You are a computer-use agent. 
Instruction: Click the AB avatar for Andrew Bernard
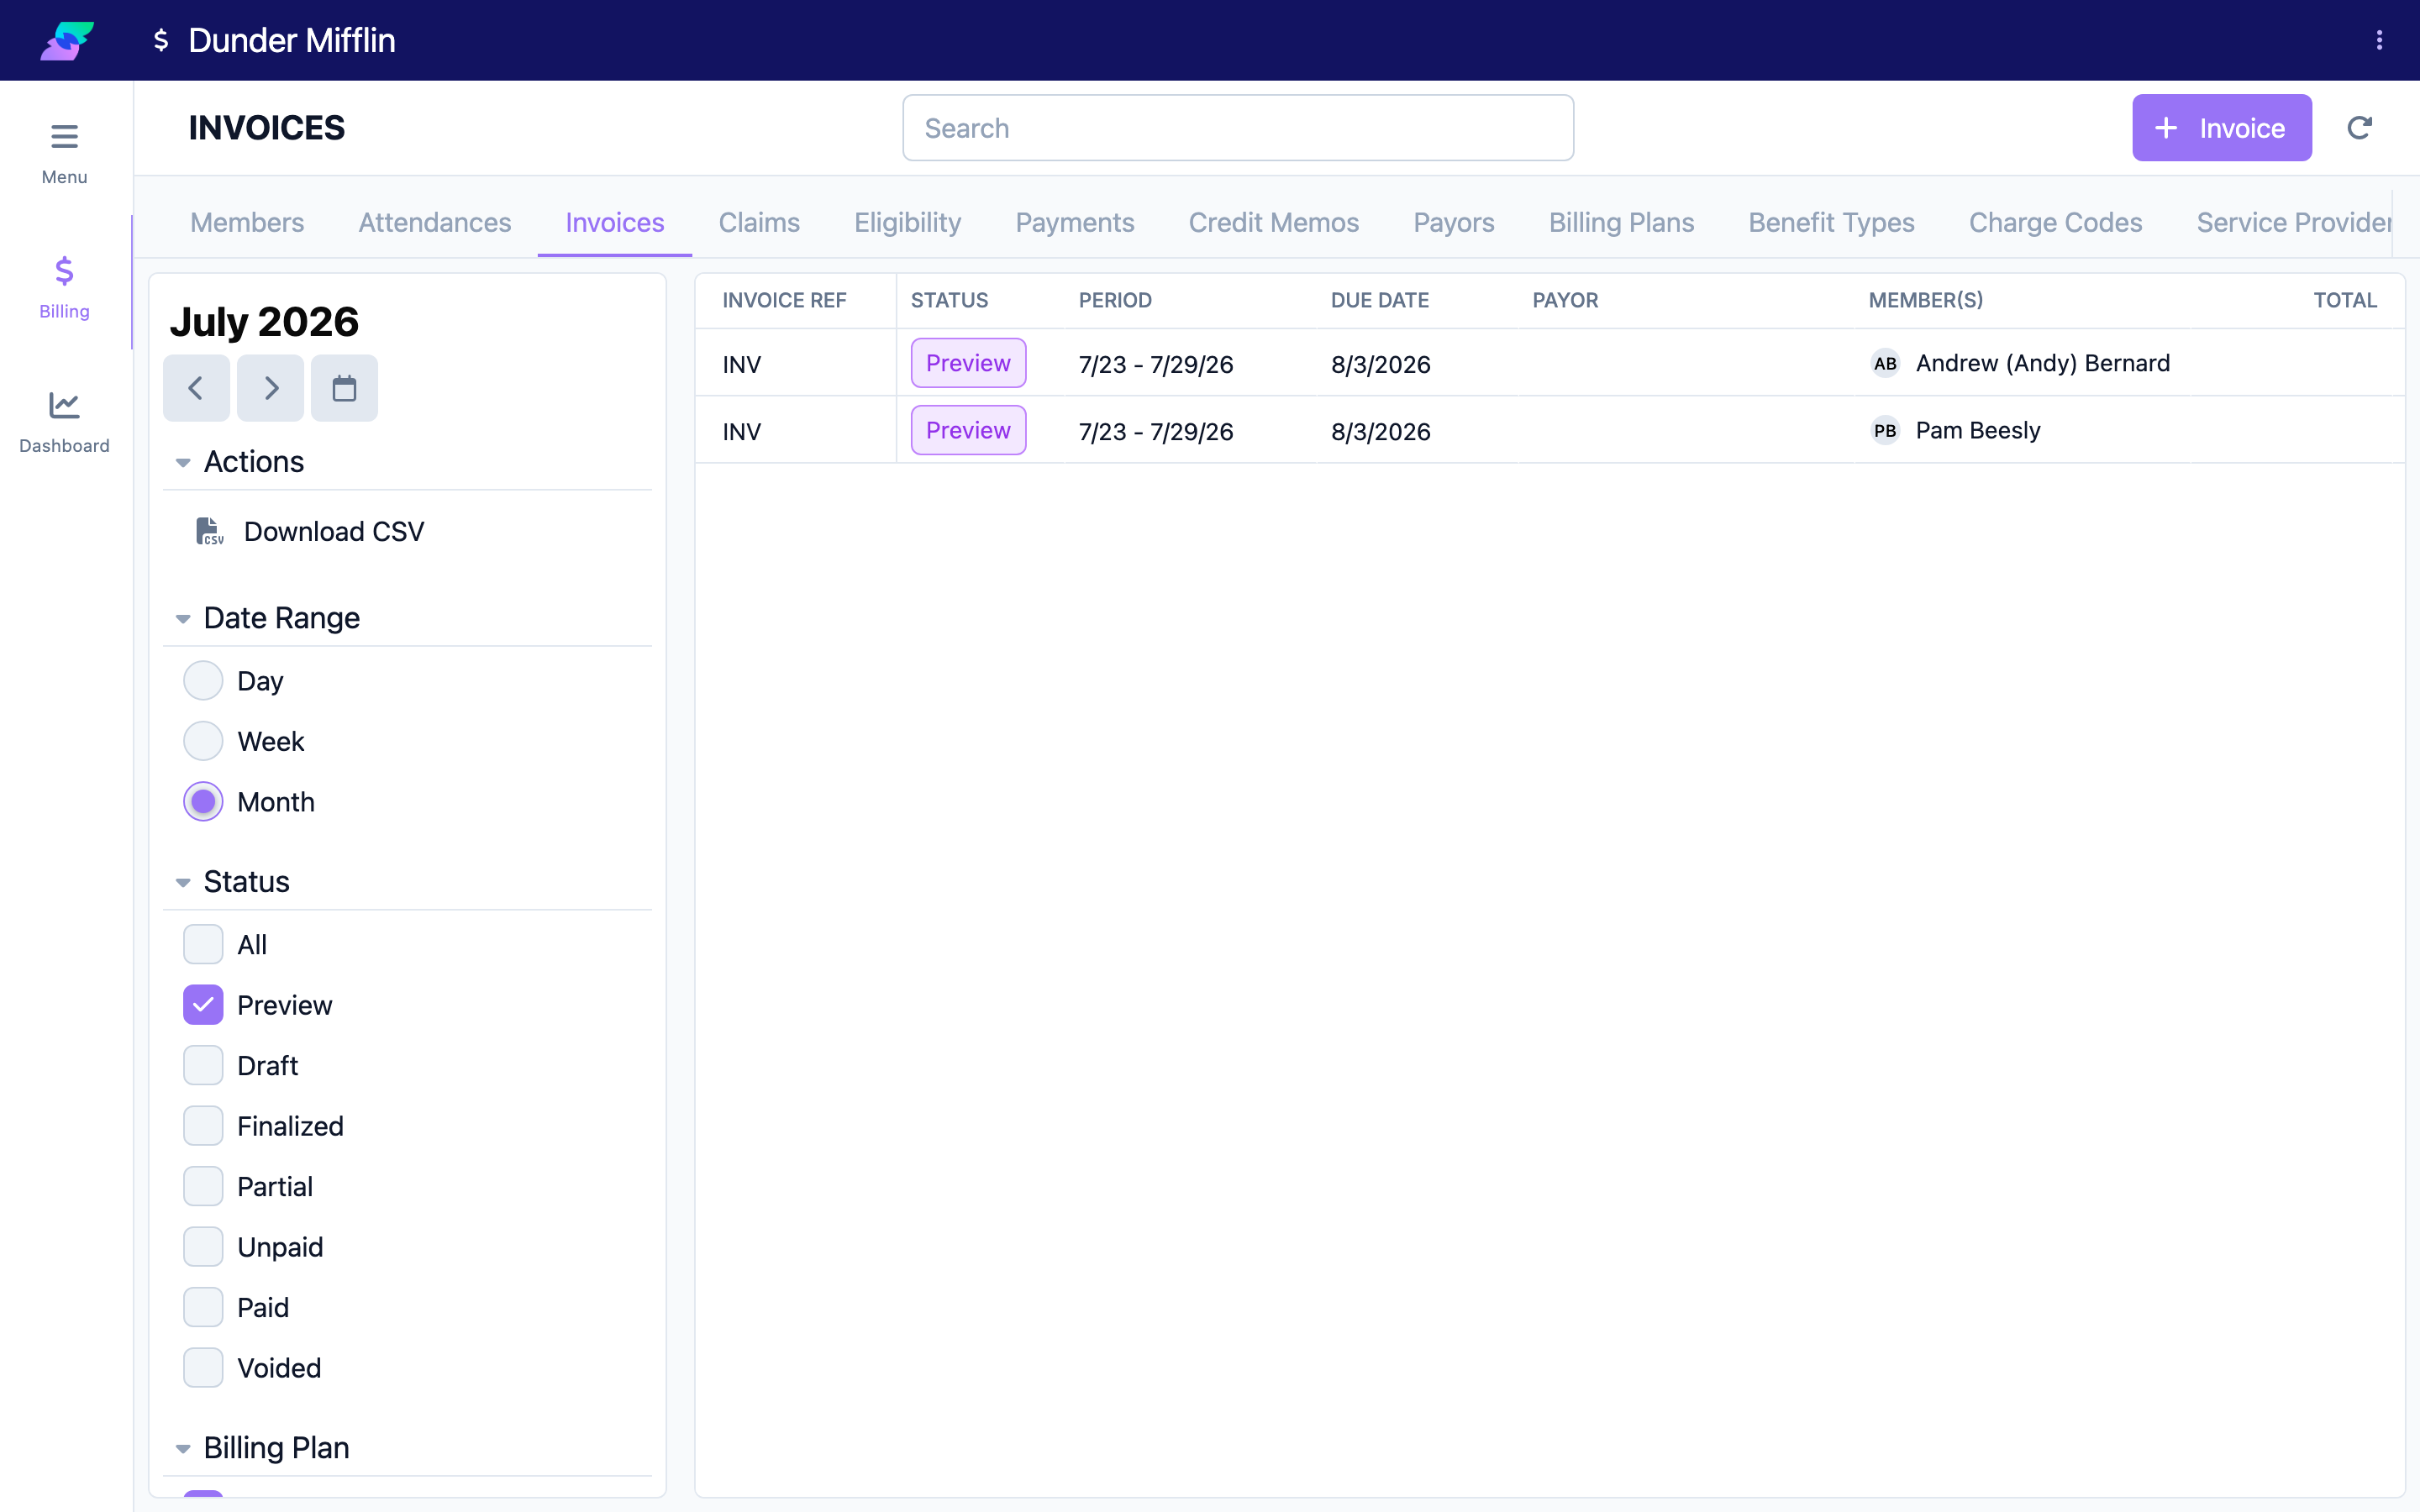coord(1885,363)
